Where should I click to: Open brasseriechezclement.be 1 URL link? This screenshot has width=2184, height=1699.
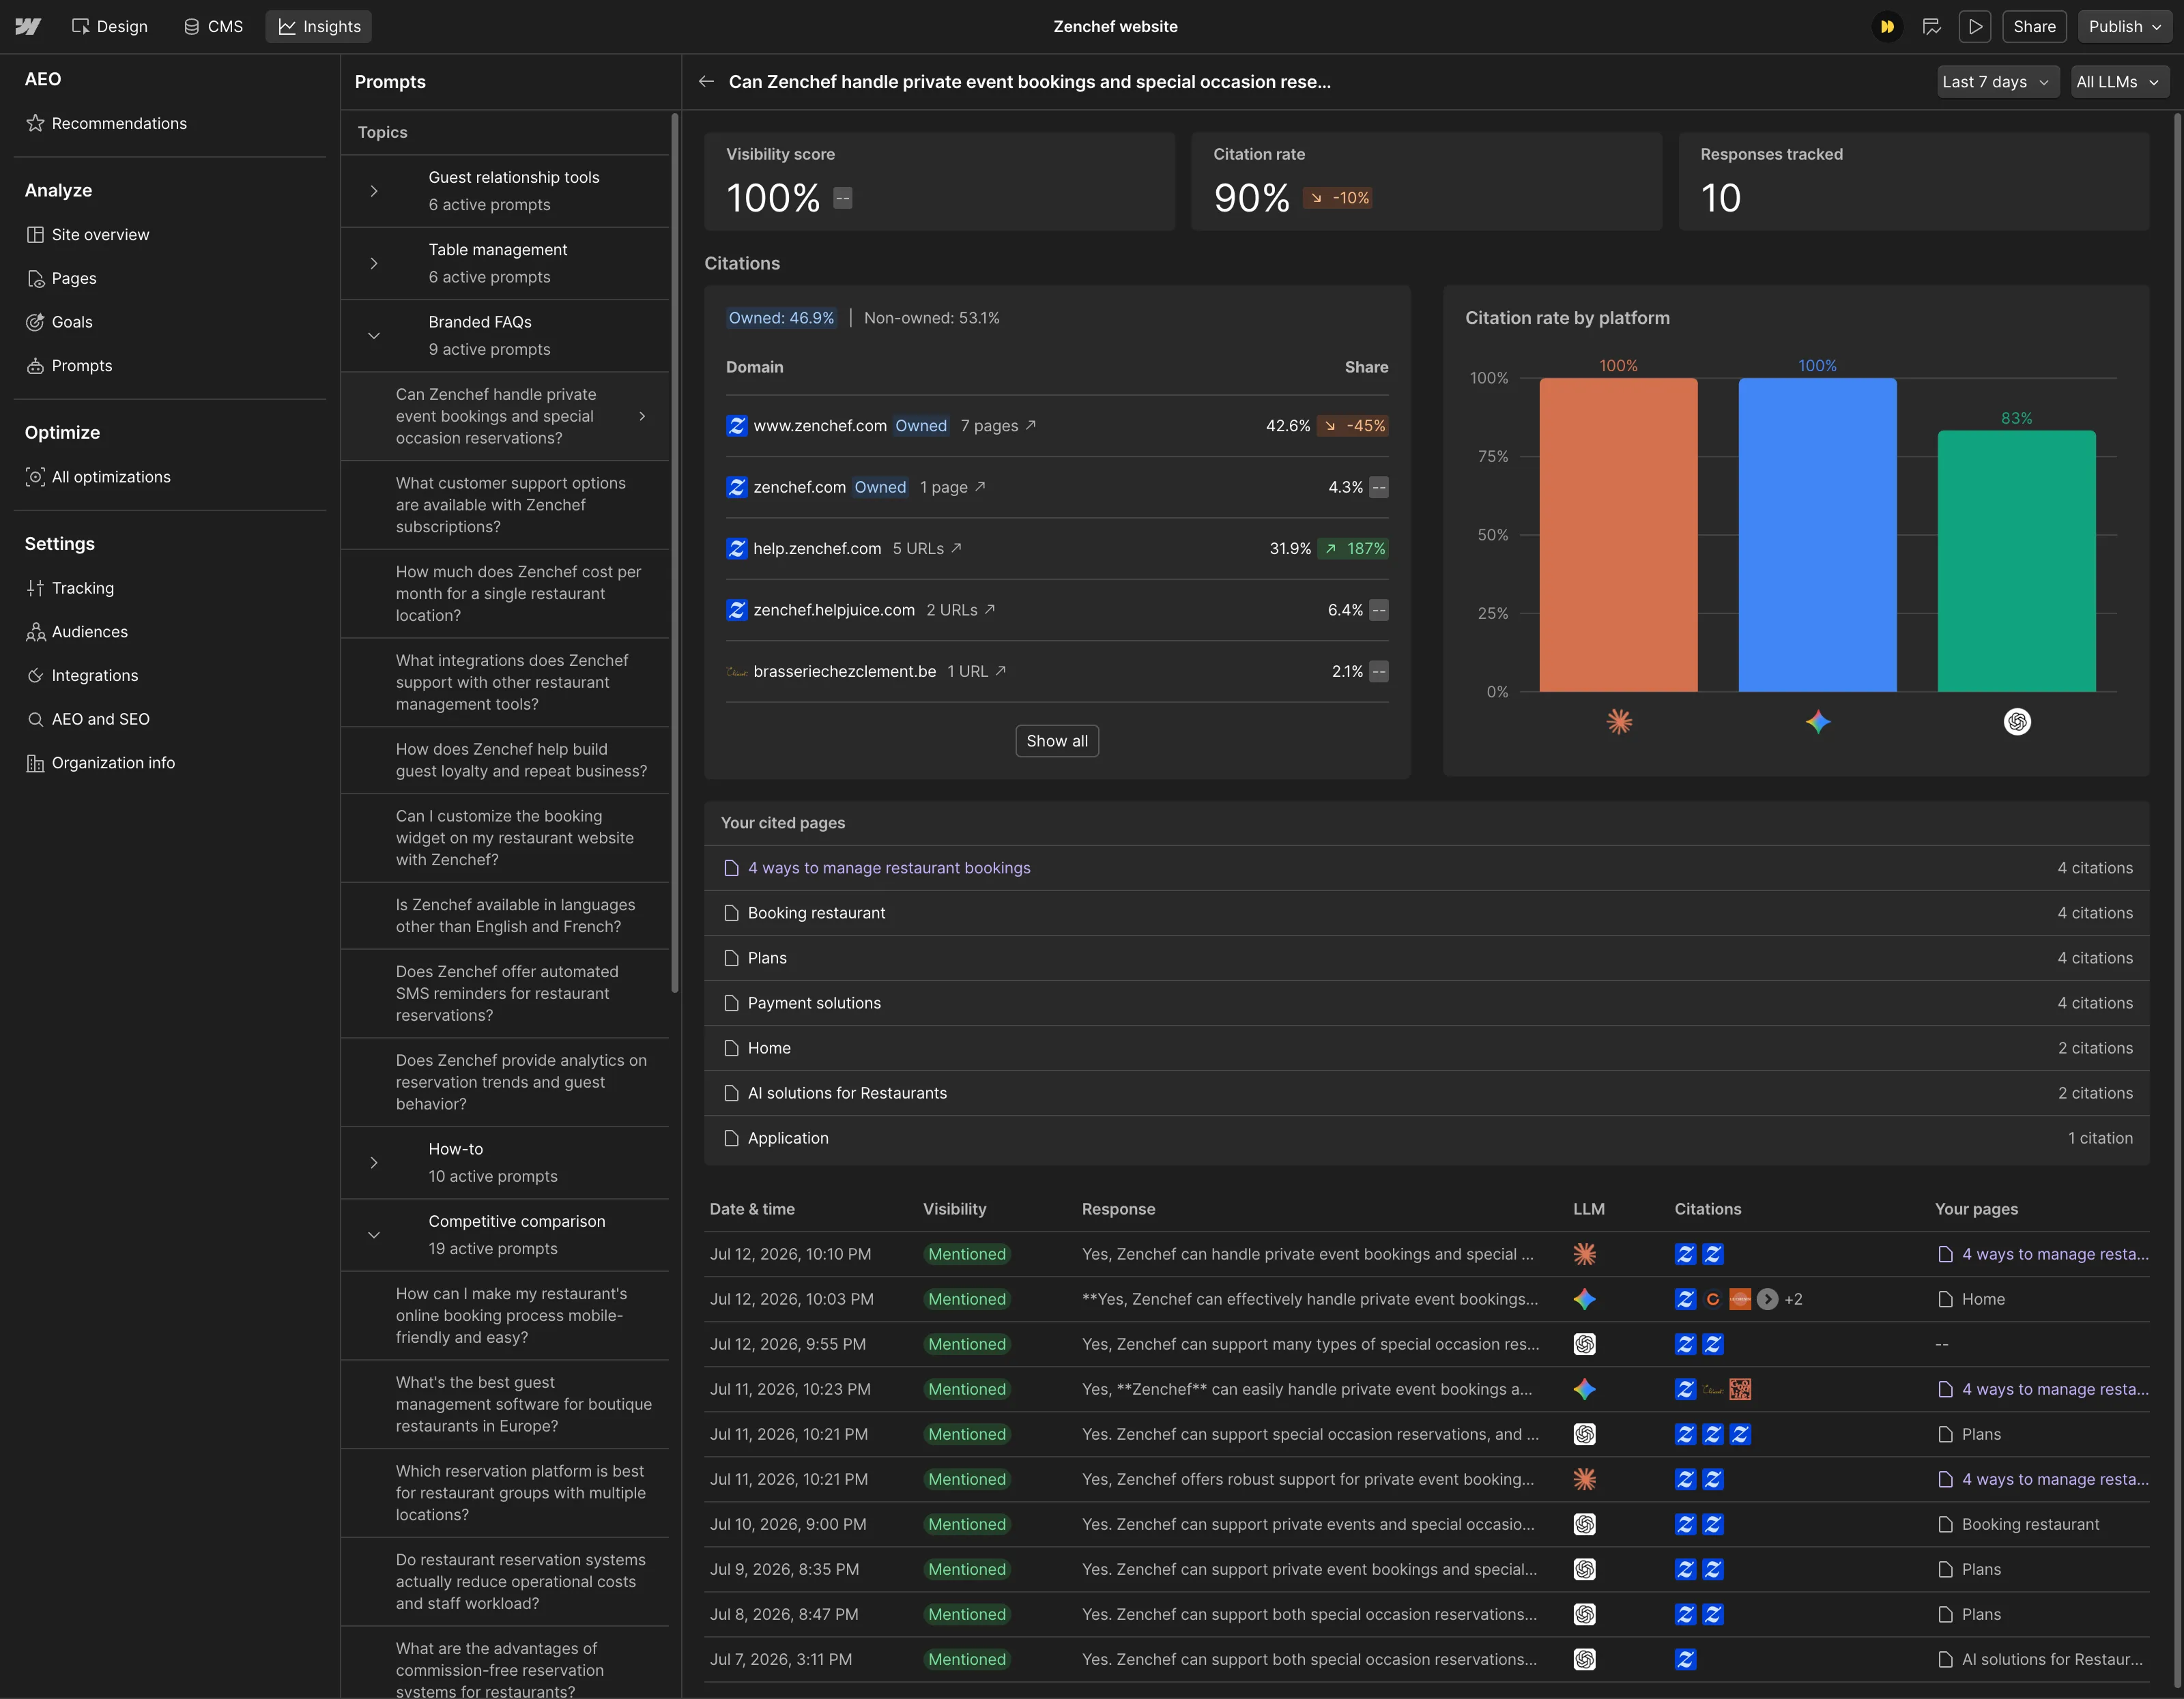[976, 671]
